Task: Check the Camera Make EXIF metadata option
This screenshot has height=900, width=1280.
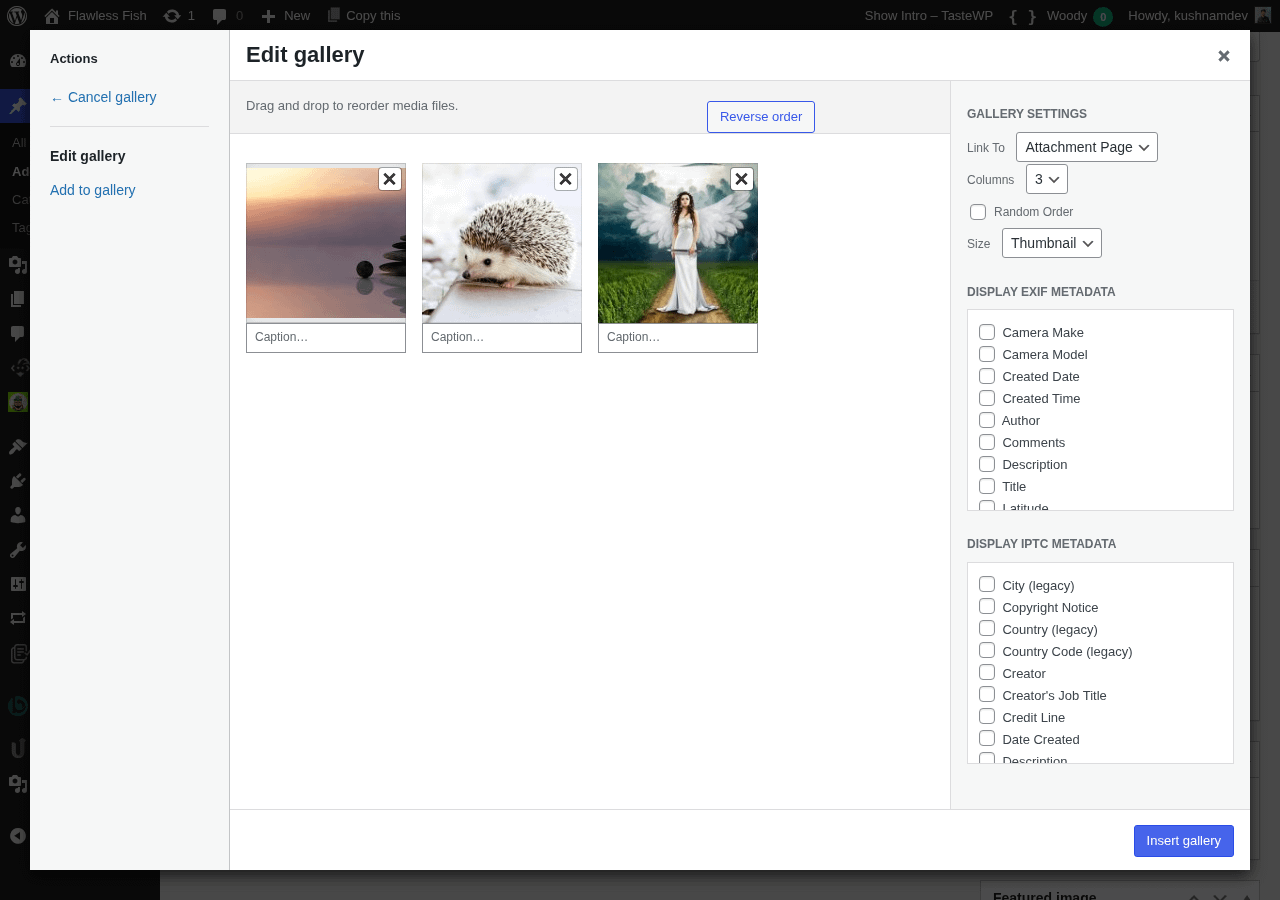Action: pyautogui.click(x=987, y=331)
